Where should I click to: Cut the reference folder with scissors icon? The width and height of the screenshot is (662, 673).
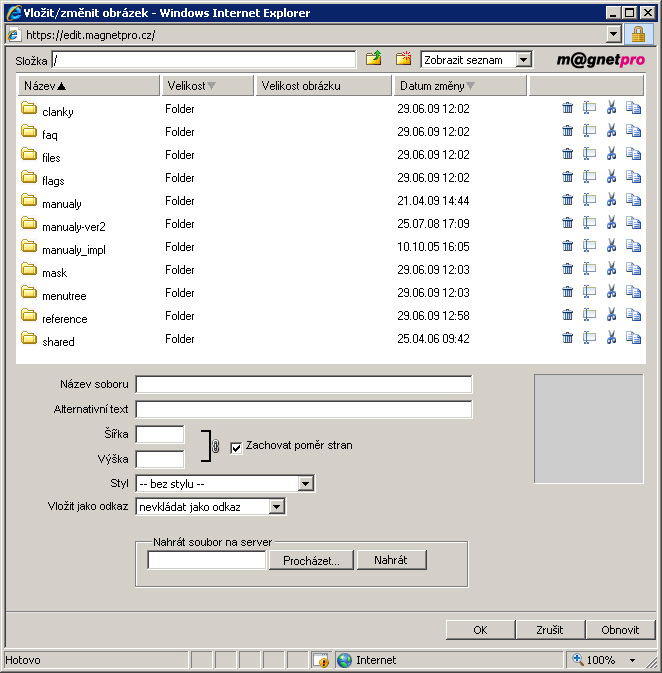(611, 316)
